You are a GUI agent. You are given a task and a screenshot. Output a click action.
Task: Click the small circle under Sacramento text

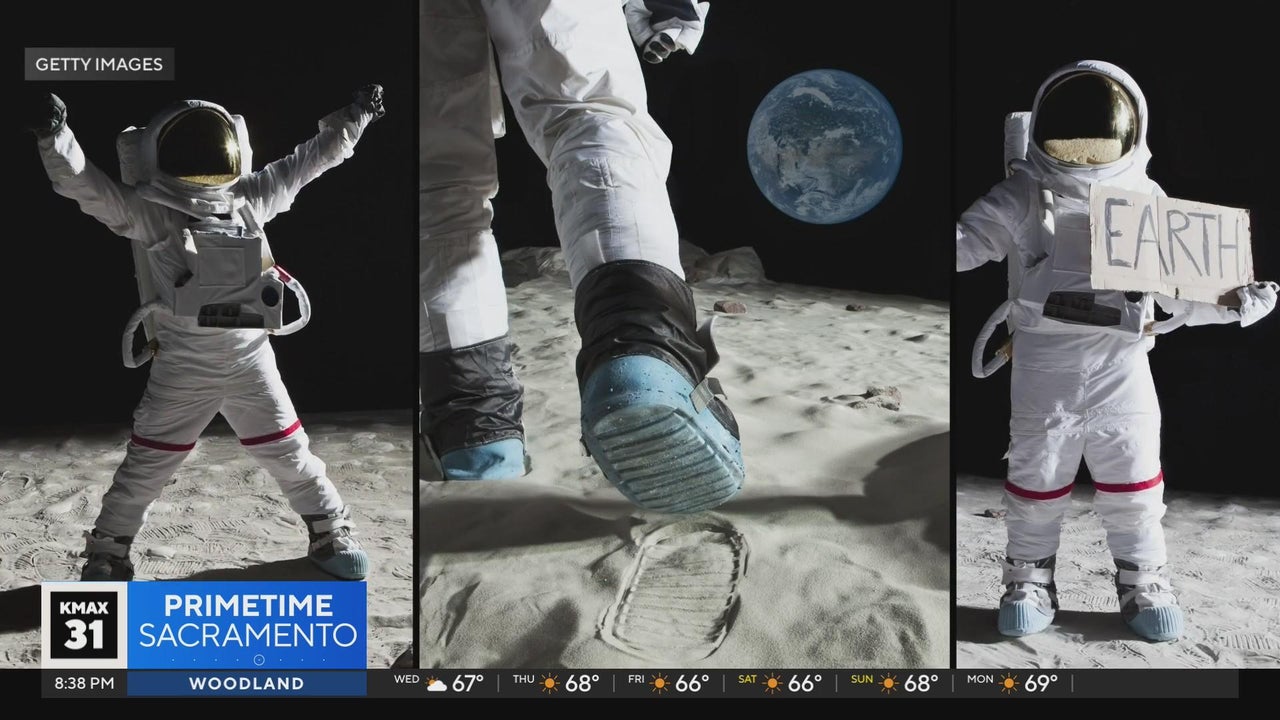258,660
